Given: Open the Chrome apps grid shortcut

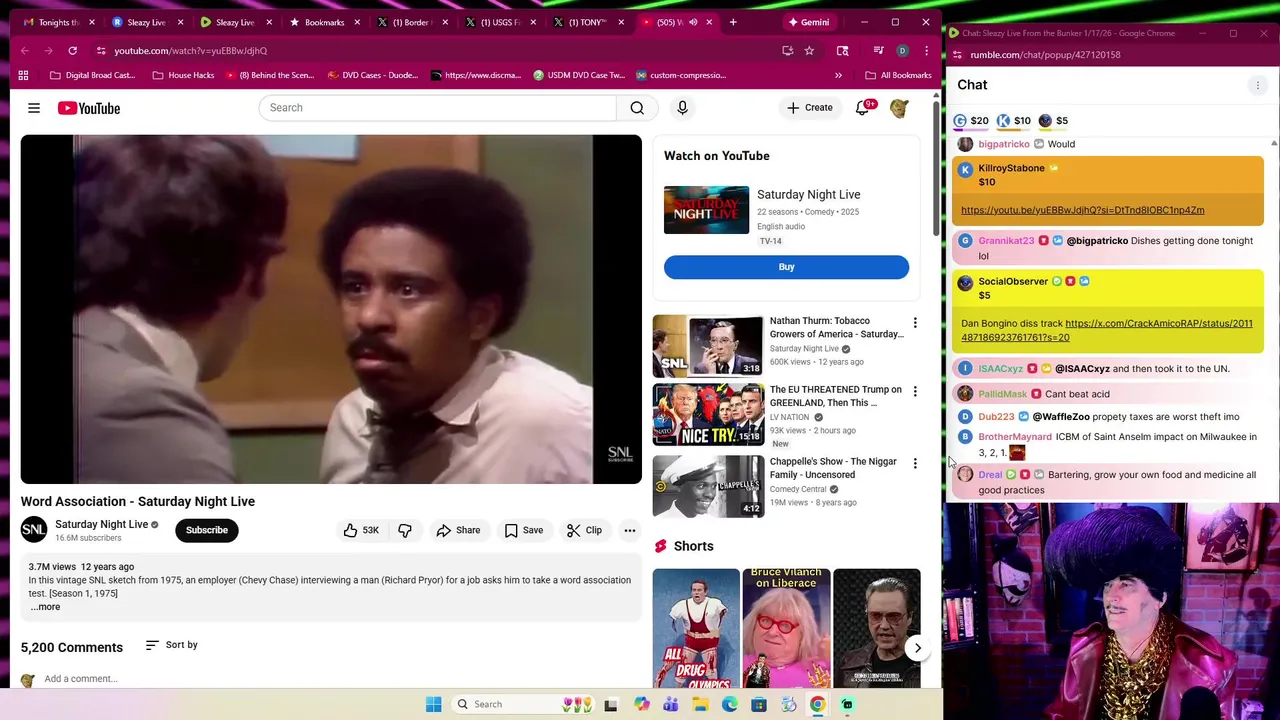Looking at the screenshot, I should click(23, 75).
